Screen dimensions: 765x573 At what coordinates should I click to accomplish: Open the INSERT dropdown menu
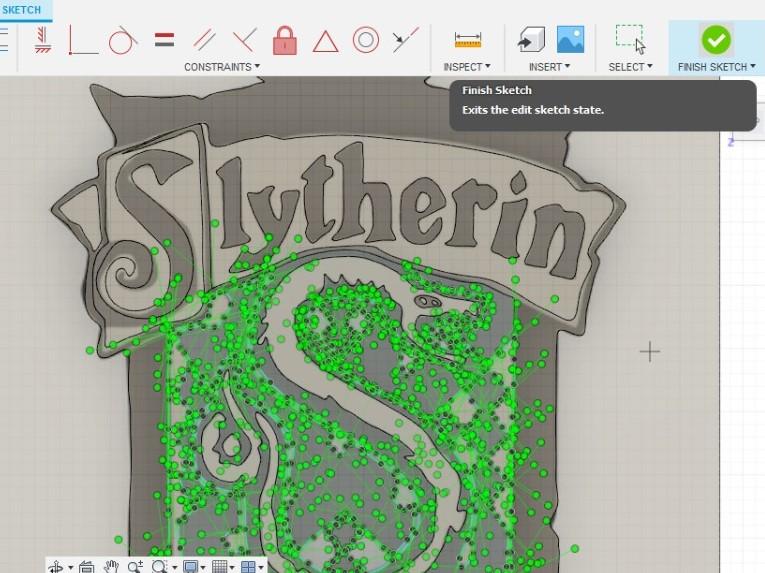[549, 67]
